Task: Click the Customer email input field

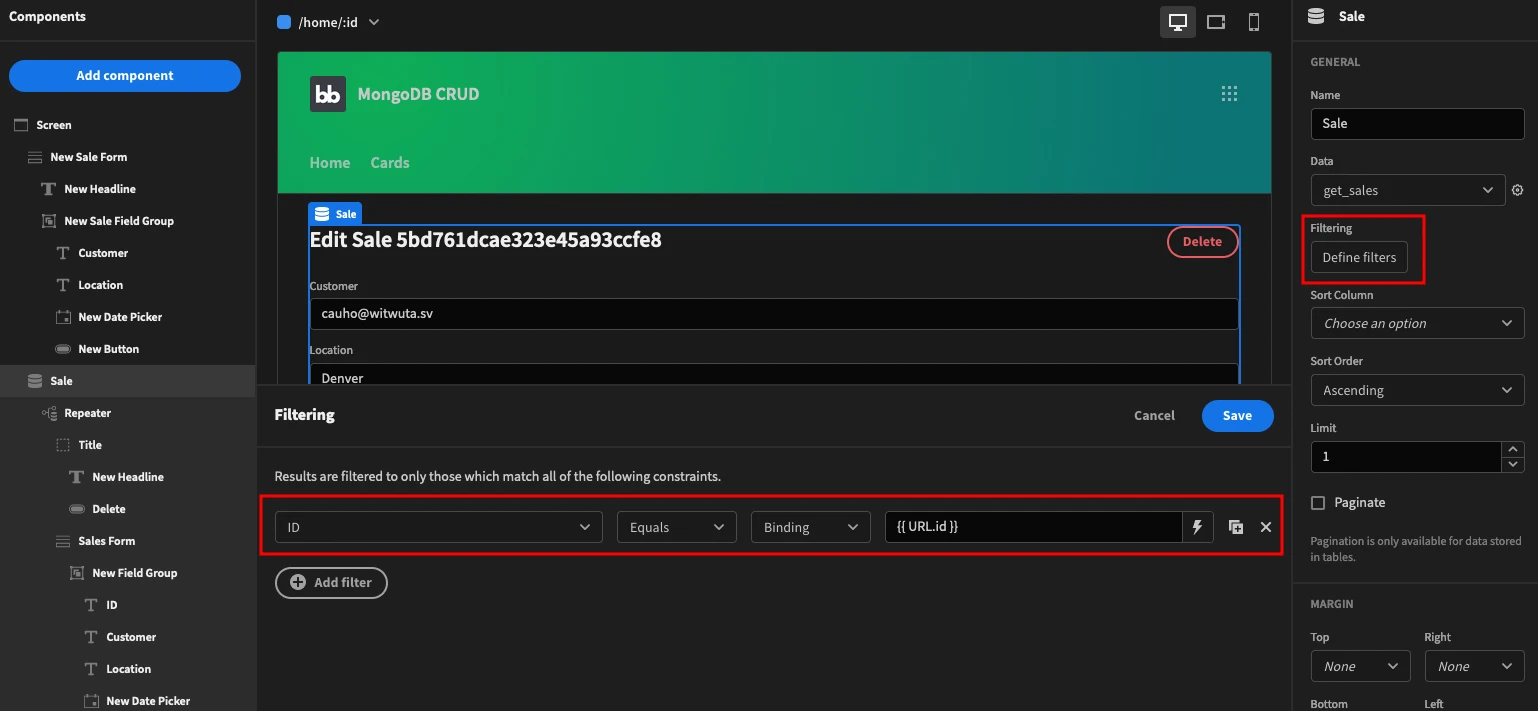Action: pyautogui.click(x=774, y=313)
